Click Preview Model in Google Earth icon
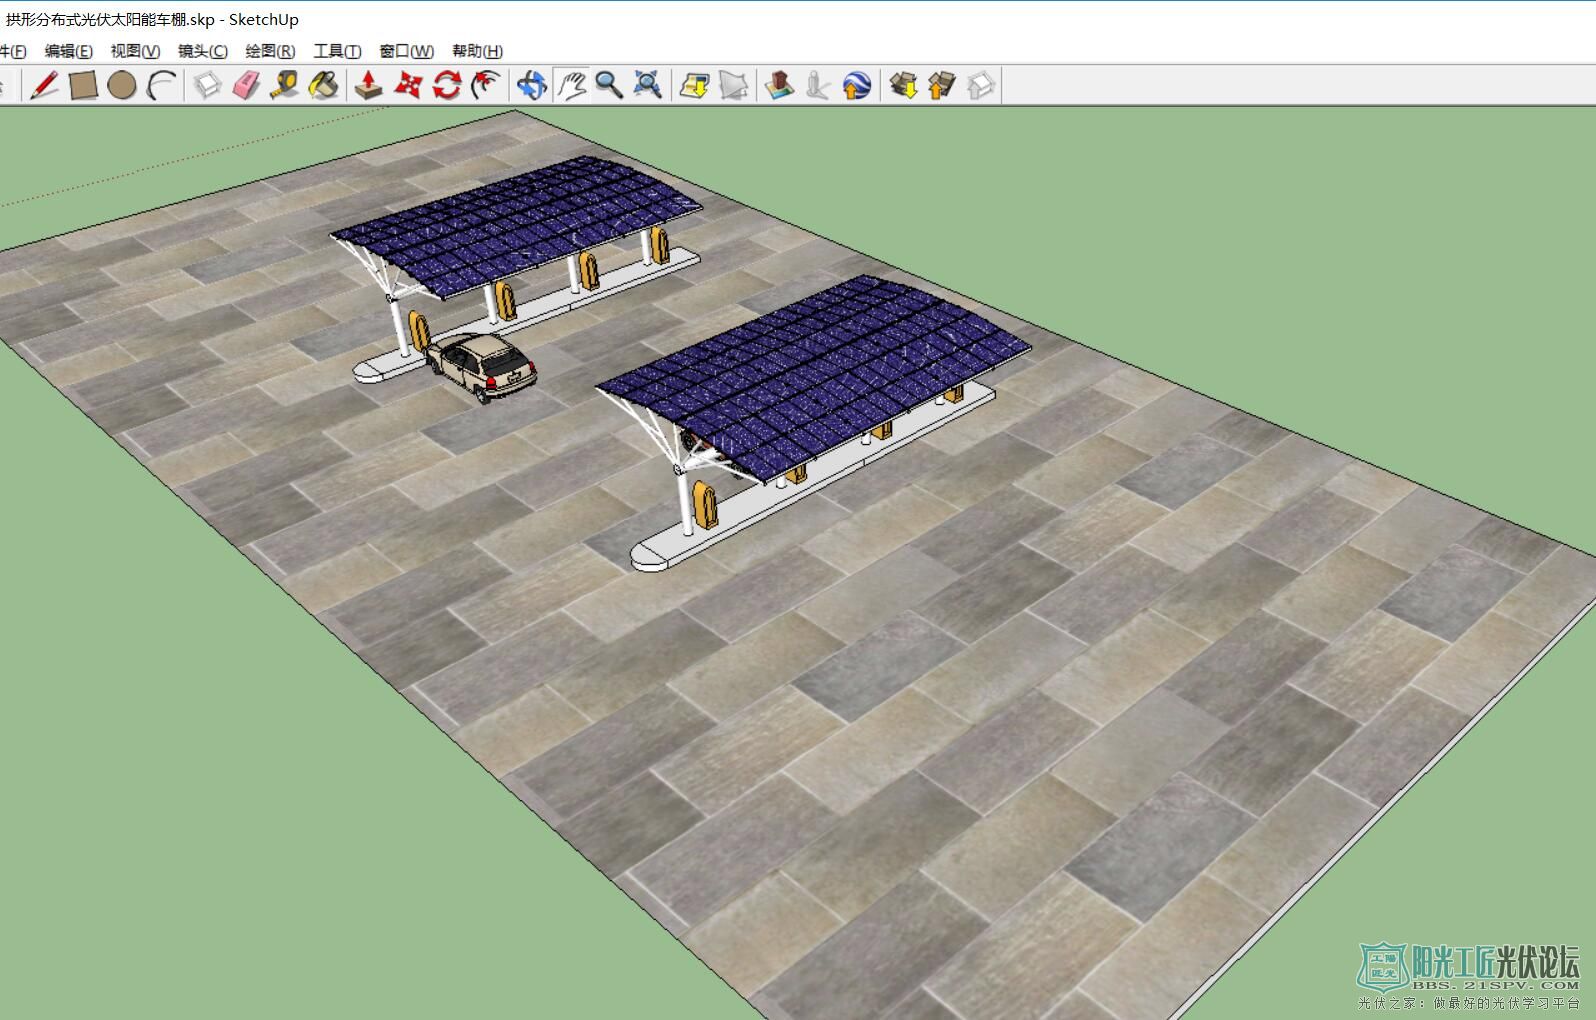The image size is (1596, 1020). click(x=857, y=85)
